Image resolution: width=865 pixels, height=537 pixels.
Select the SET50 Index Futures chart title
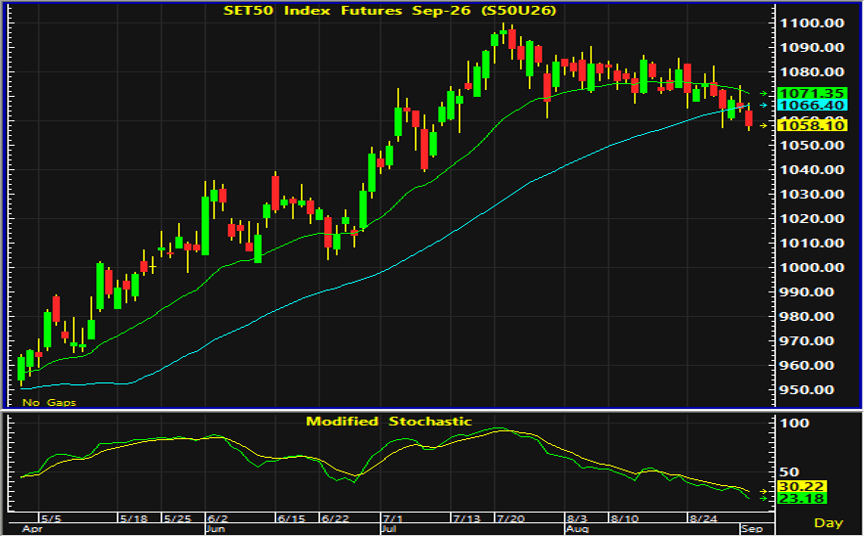[389, 10]
